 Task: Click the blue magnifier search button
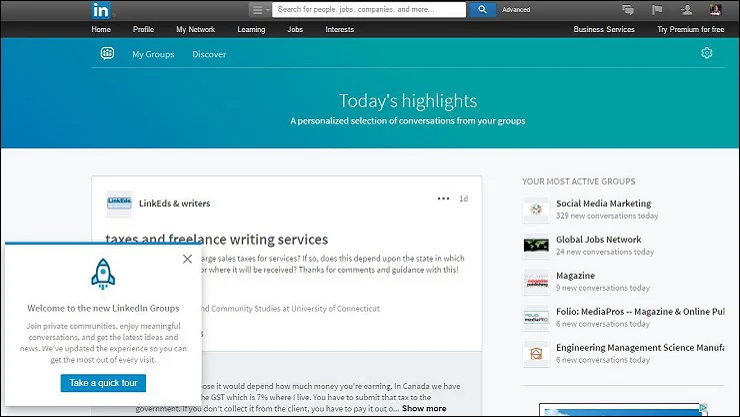tap(482, 9)
